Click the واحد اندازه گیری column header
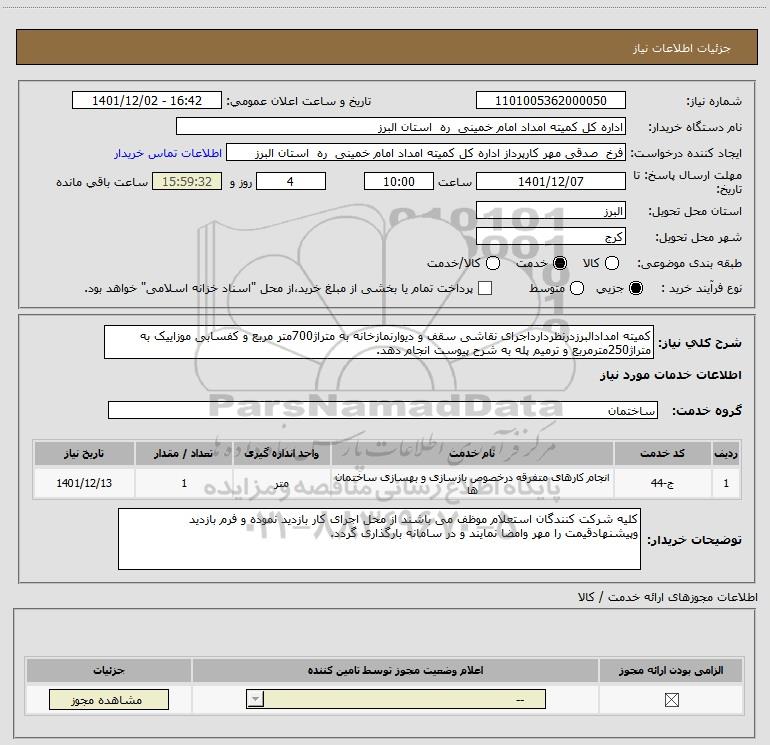The image size is (770, 745). [x=281, y=453]
